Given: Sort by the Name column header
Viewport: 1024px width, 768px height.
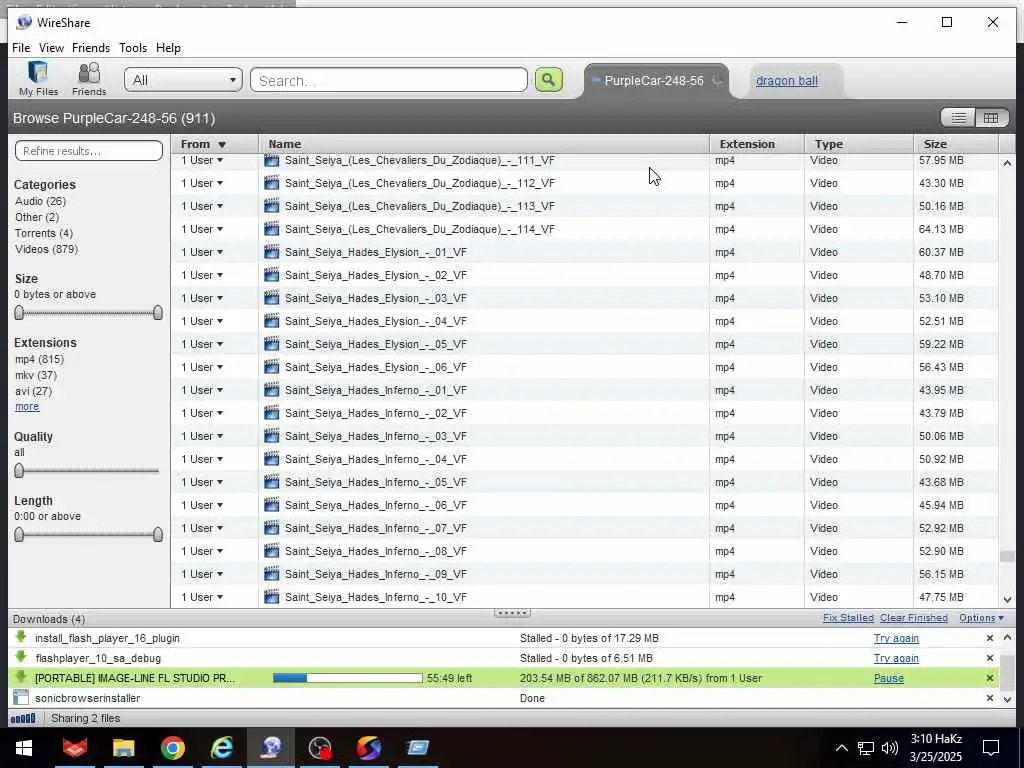Looking at the screenshot, I should (x=484, y=144).
